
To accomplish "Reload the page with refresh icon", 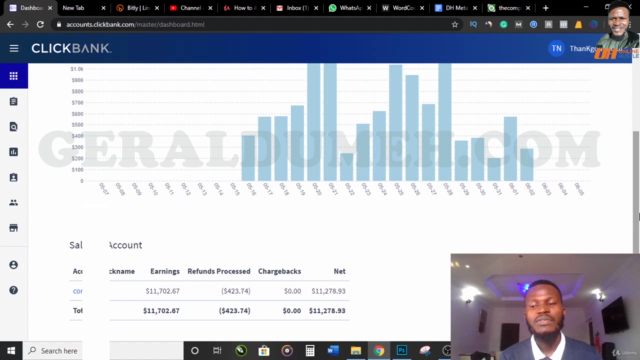I will point(40,24).
